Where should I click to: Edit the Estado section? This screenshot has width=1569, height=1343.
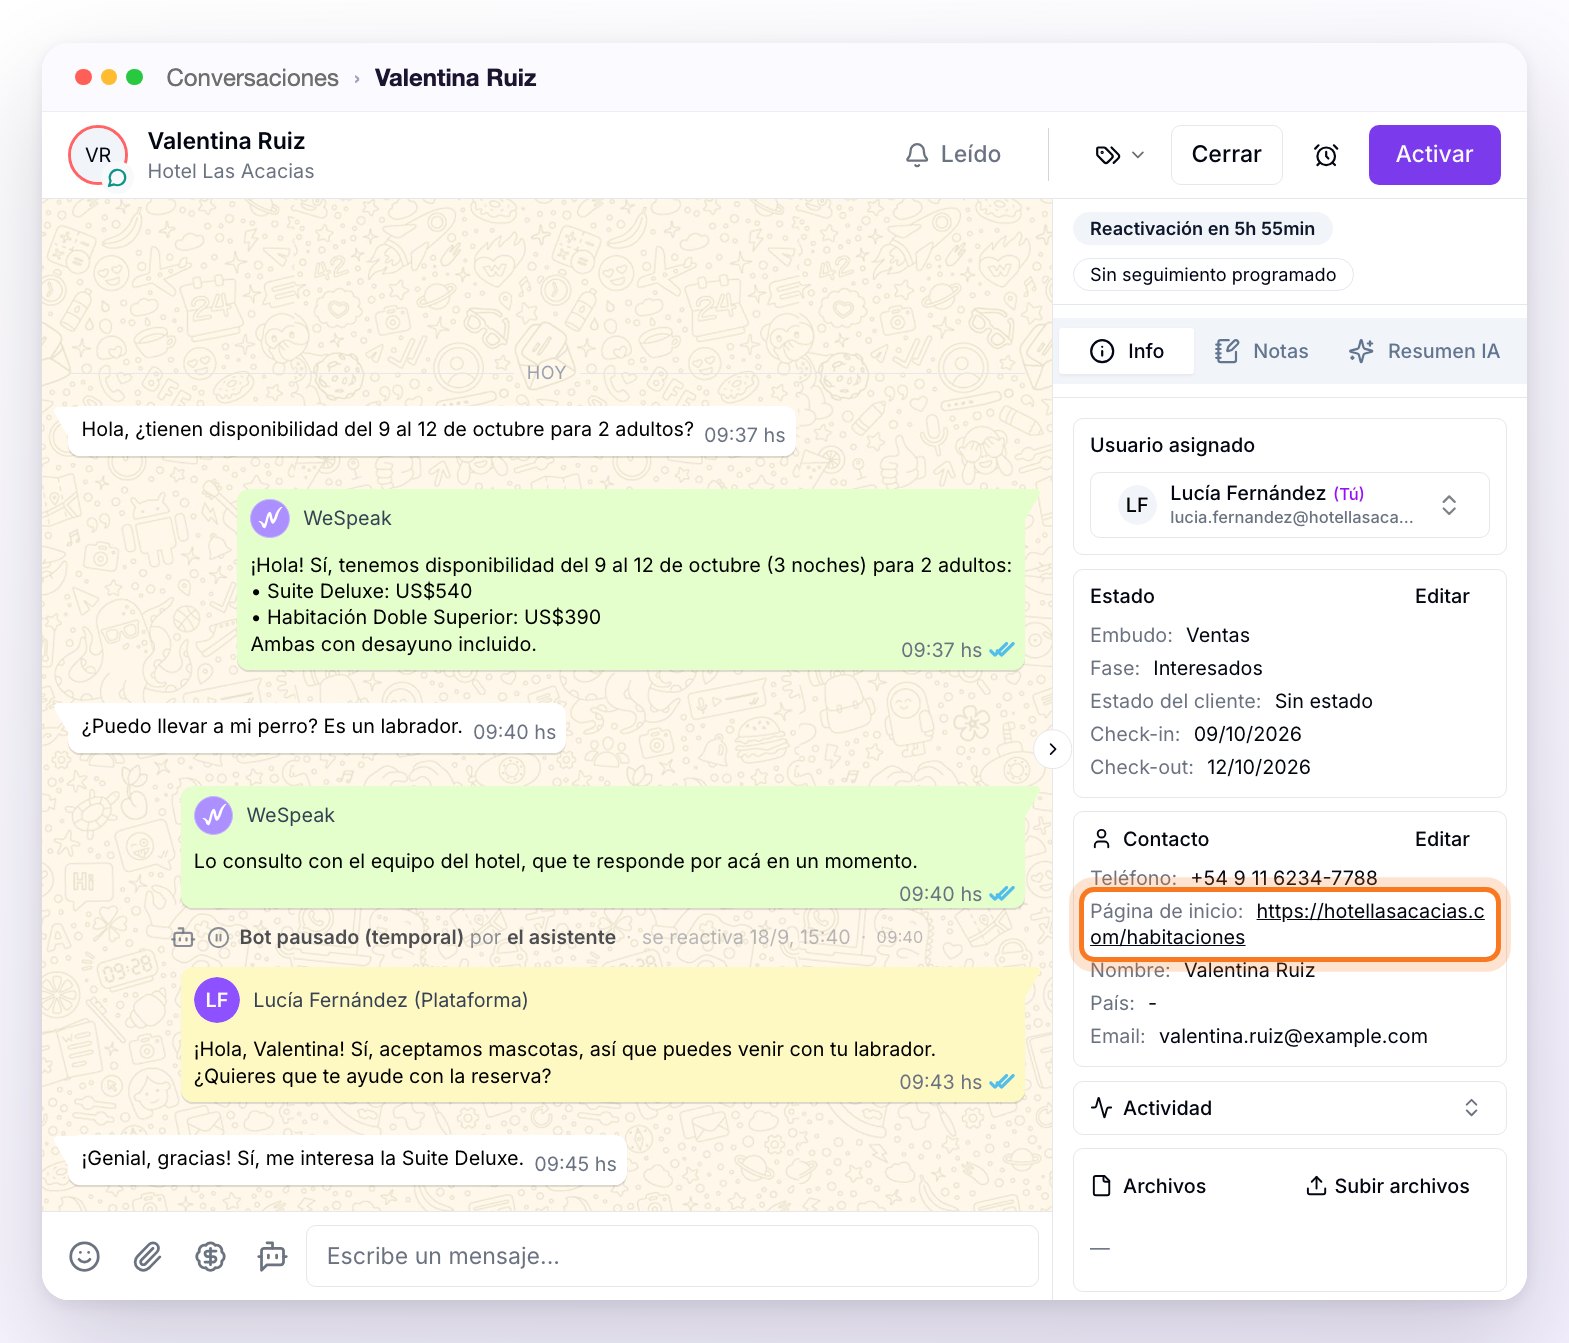(x=1442, y=596)
